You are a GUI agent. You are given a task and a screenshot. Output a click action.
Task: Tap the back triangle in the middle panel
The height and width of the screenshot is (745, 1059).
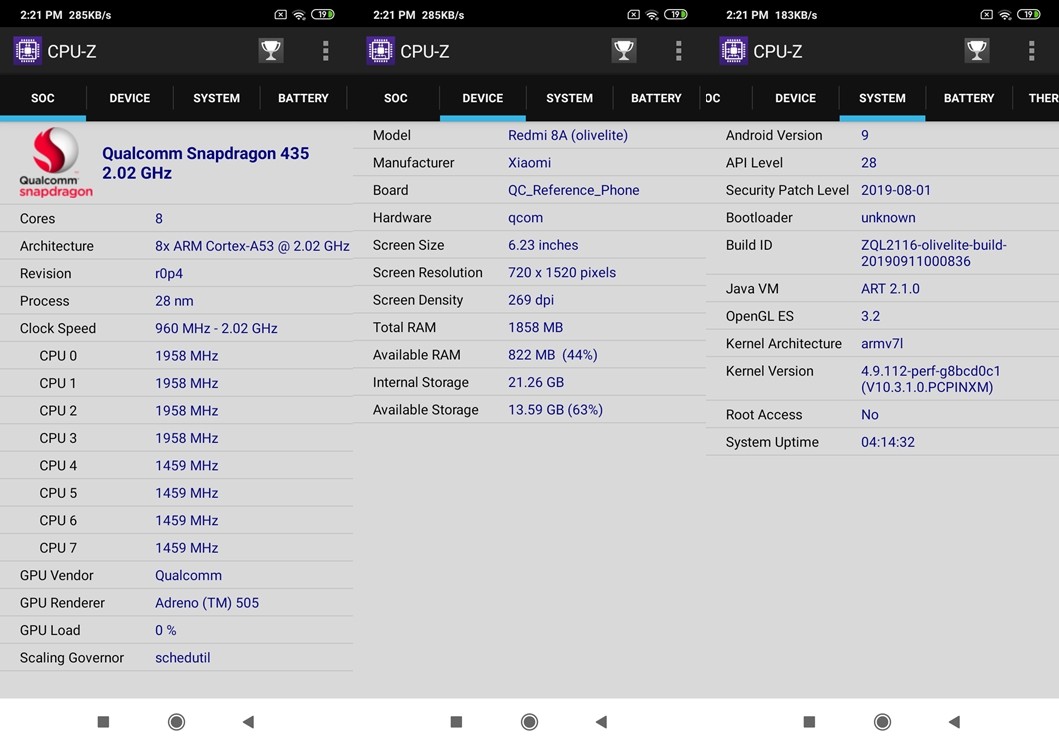pyautogui.click(x=602, y=722)
